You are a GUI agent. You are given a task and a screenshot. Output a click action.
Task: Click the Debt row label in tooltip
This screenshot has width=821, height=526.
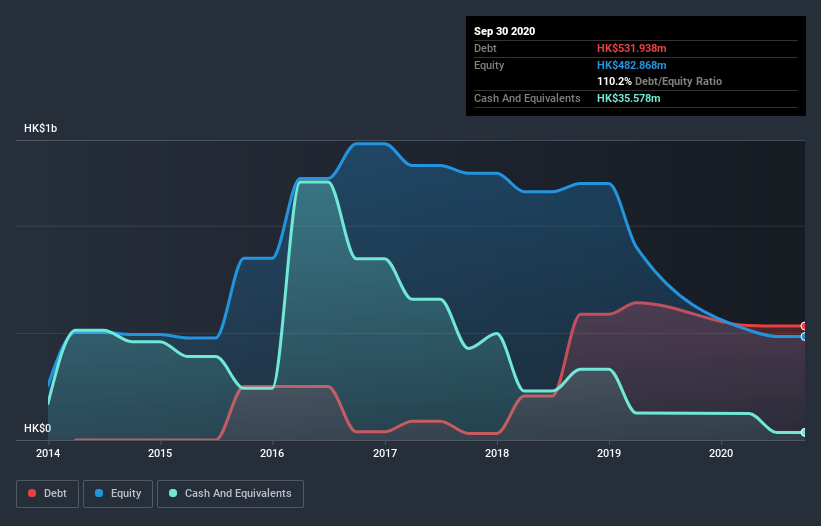(485, 48)
